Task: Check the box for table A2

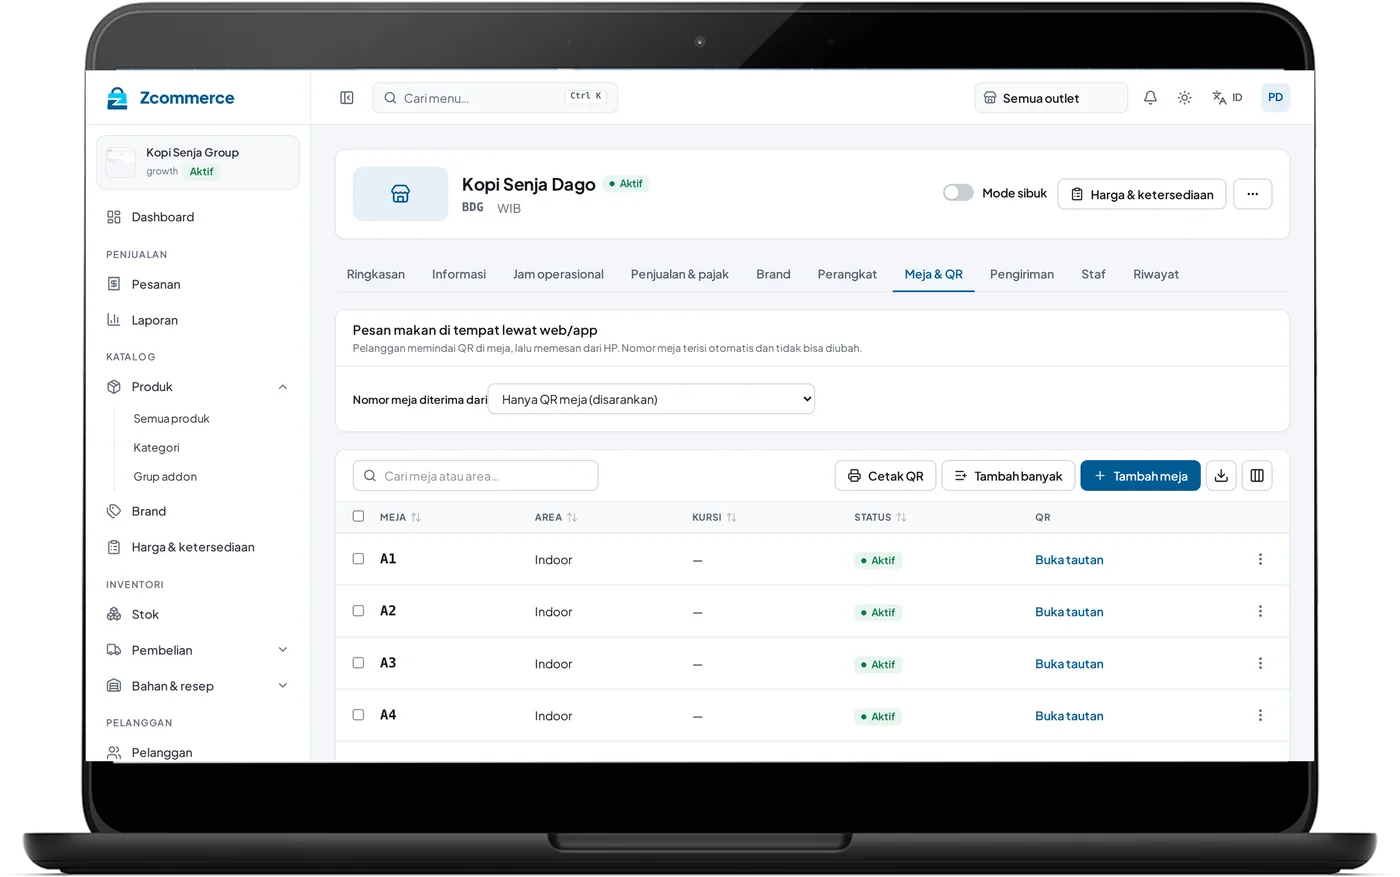Action: click(358, 611)
